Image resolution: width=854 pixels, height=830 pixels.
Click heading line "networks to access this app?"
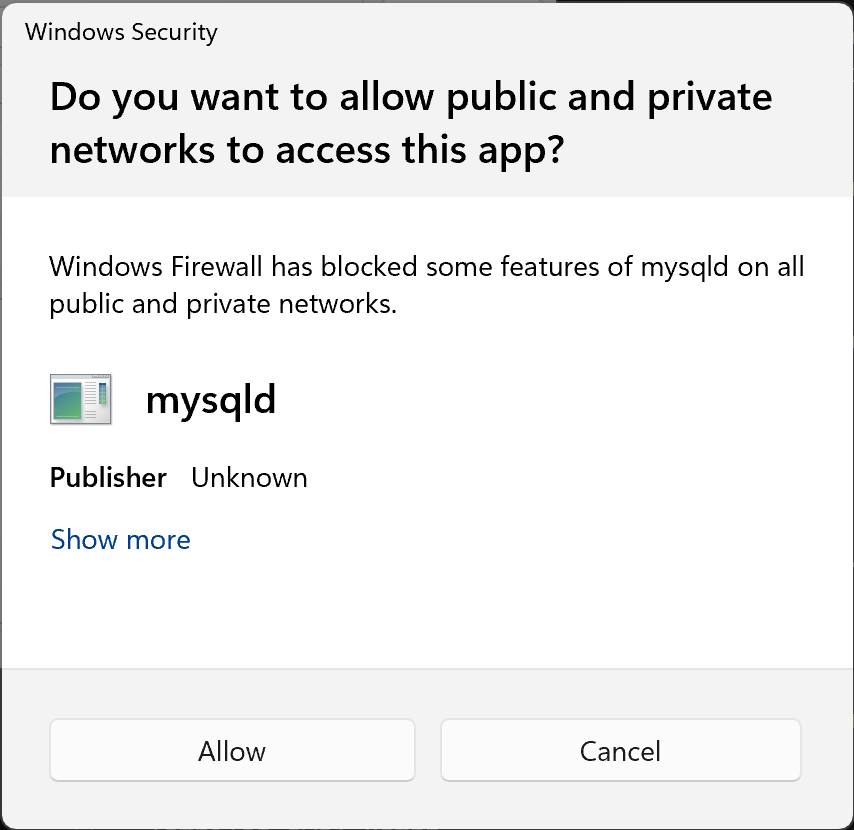tap(308, 149)
